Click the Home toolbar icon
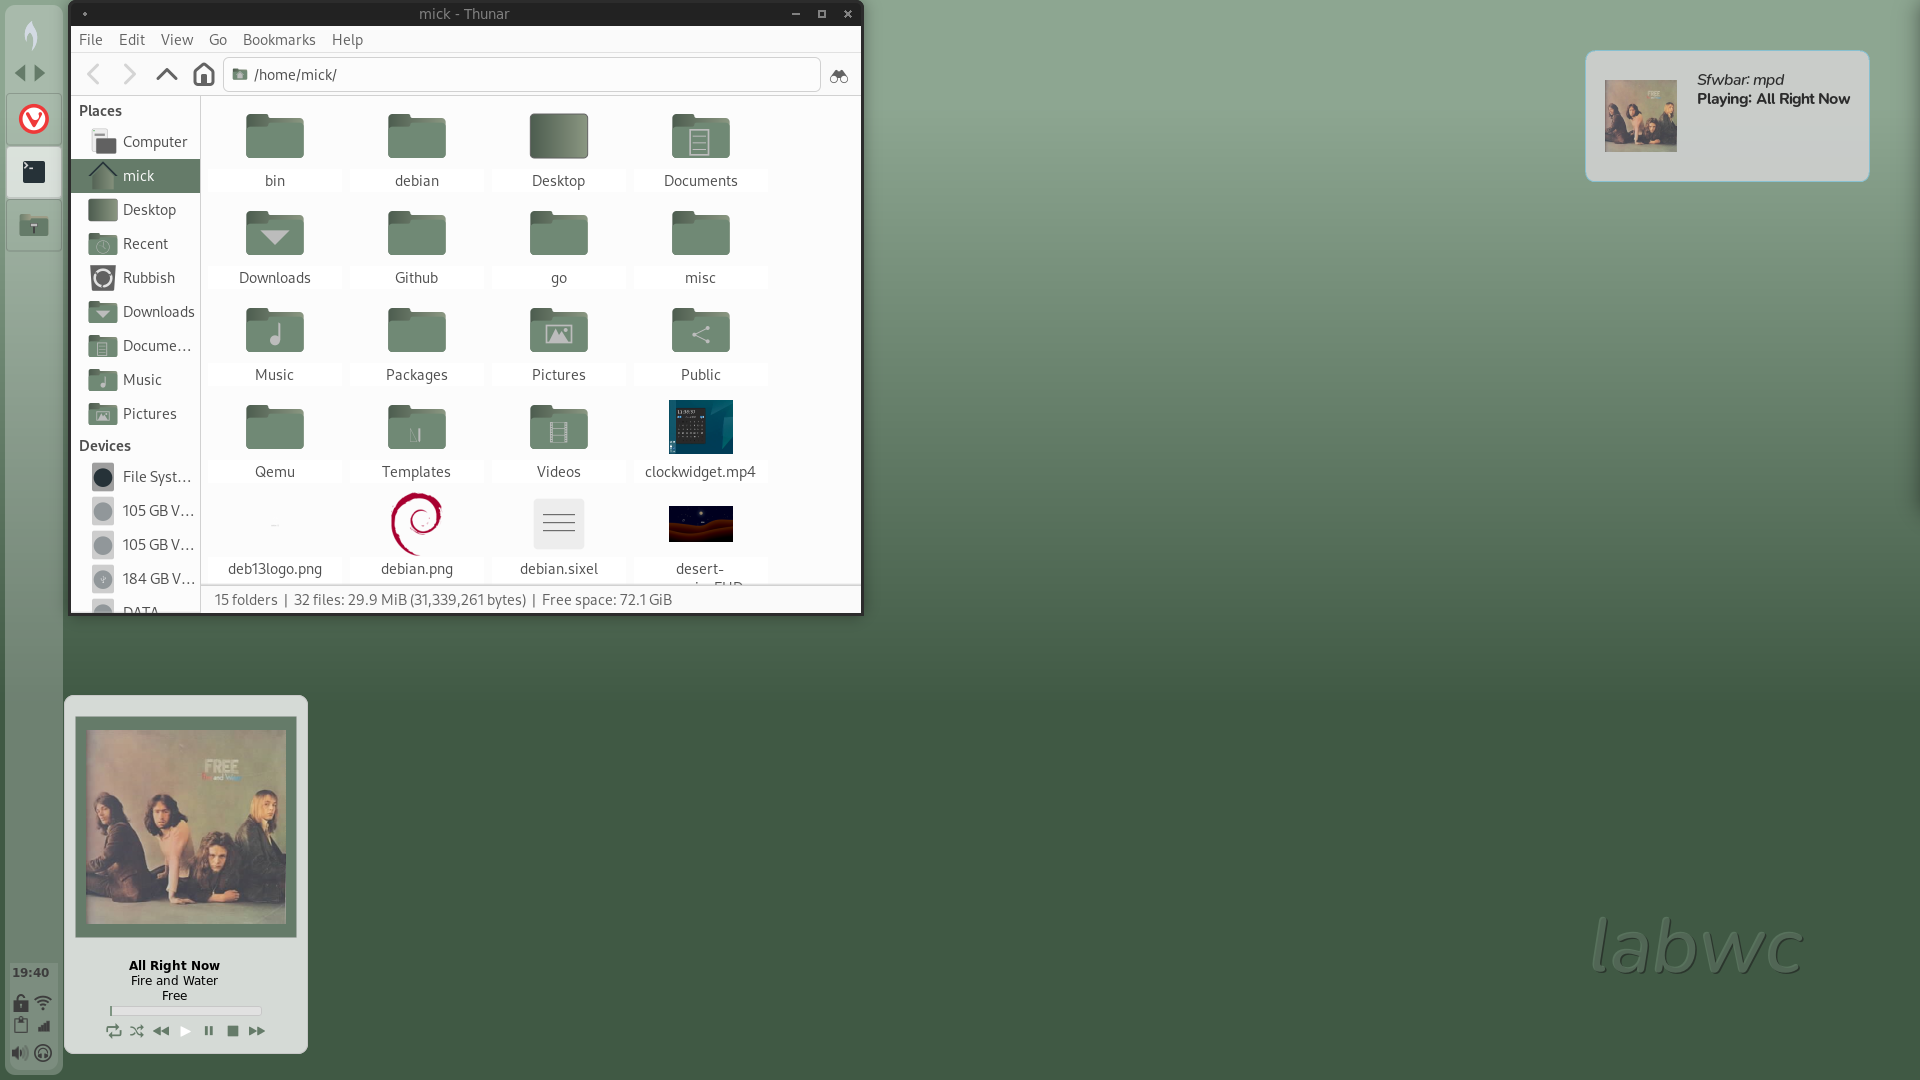 click(x=204, y=75)
